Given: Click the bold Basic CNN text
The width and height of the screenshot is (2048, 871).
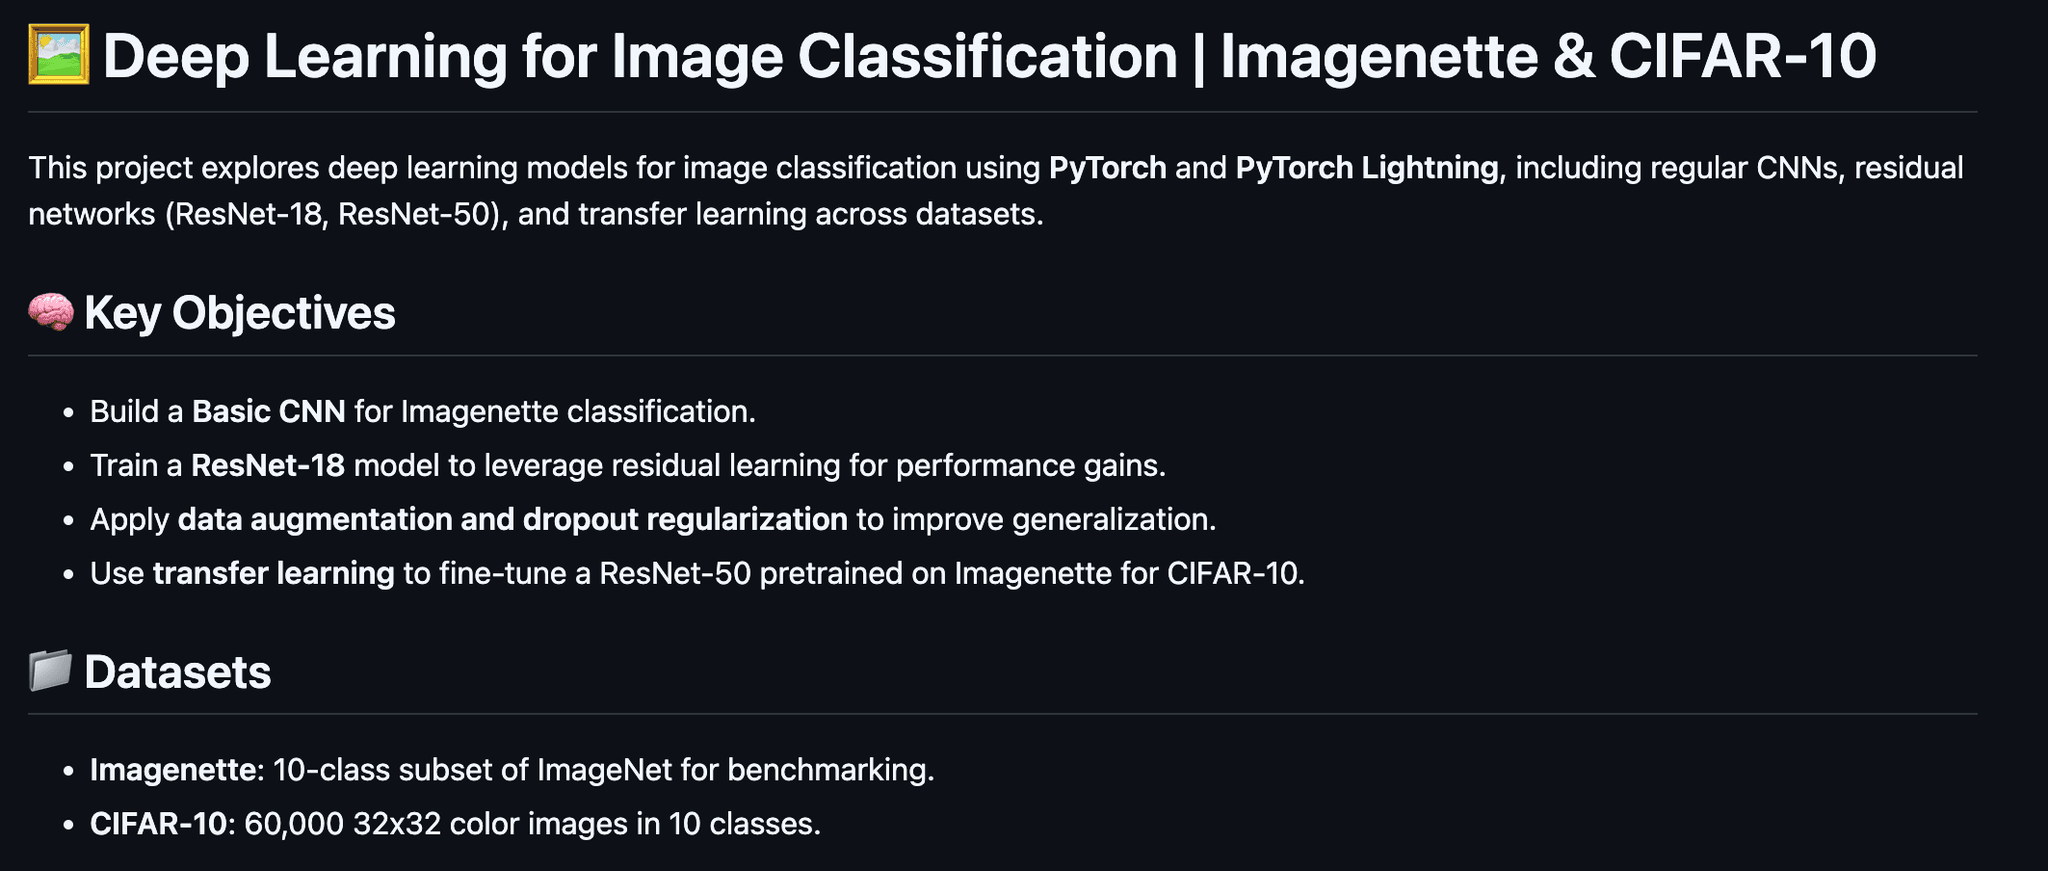Looking at the screenshot, I should (x=269, y=411).
